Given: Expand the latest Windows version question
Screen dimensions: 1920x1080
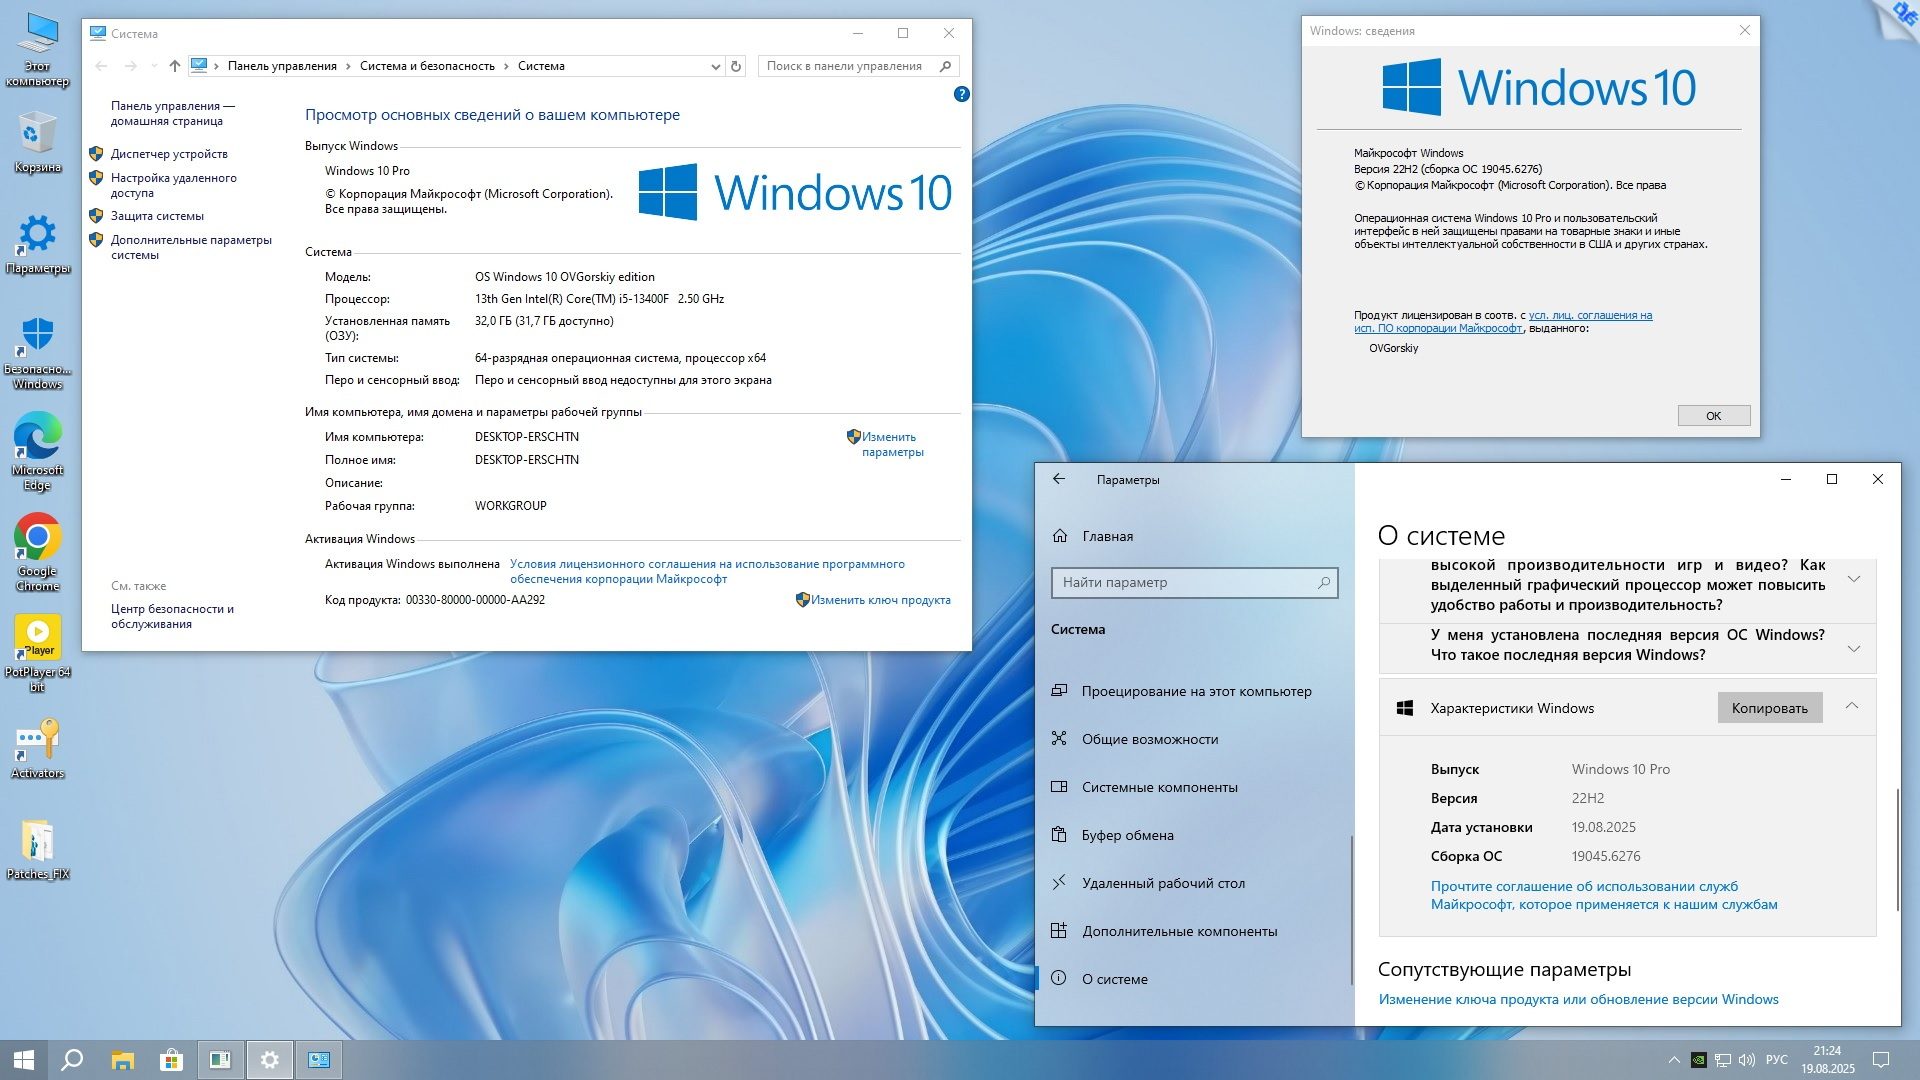Looking at the screenshot, I should [1853, 648].
